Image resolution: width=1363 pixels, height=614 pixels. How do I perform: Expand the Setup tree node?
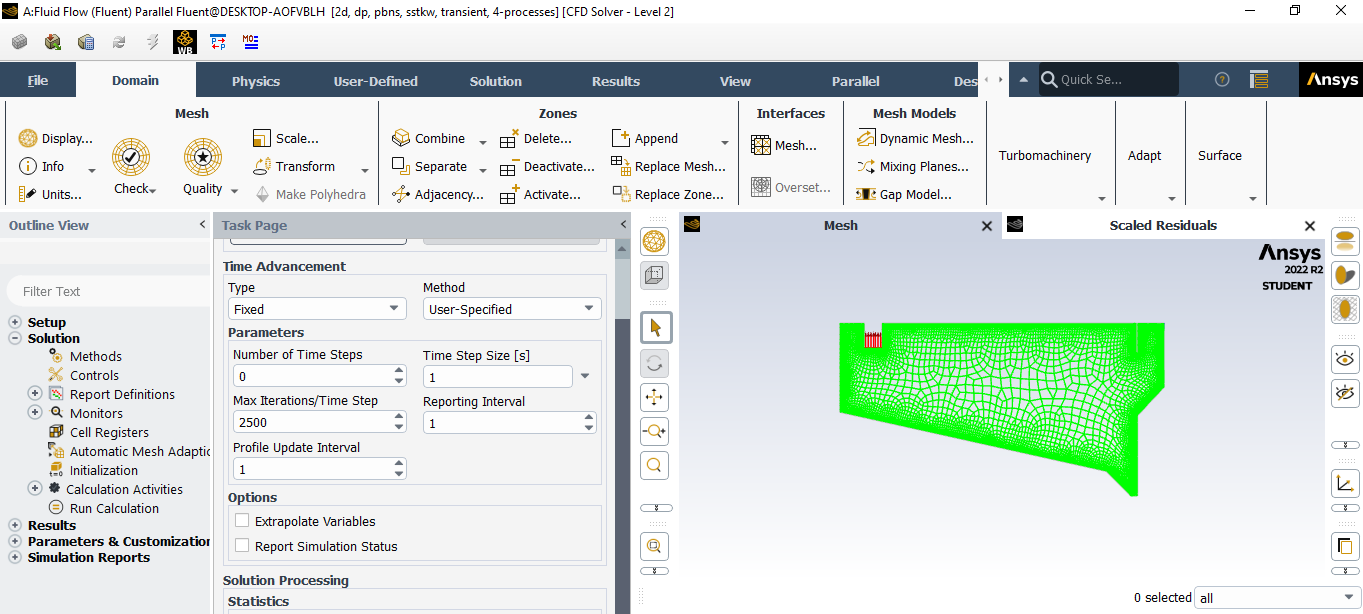[x=15, y=322]
